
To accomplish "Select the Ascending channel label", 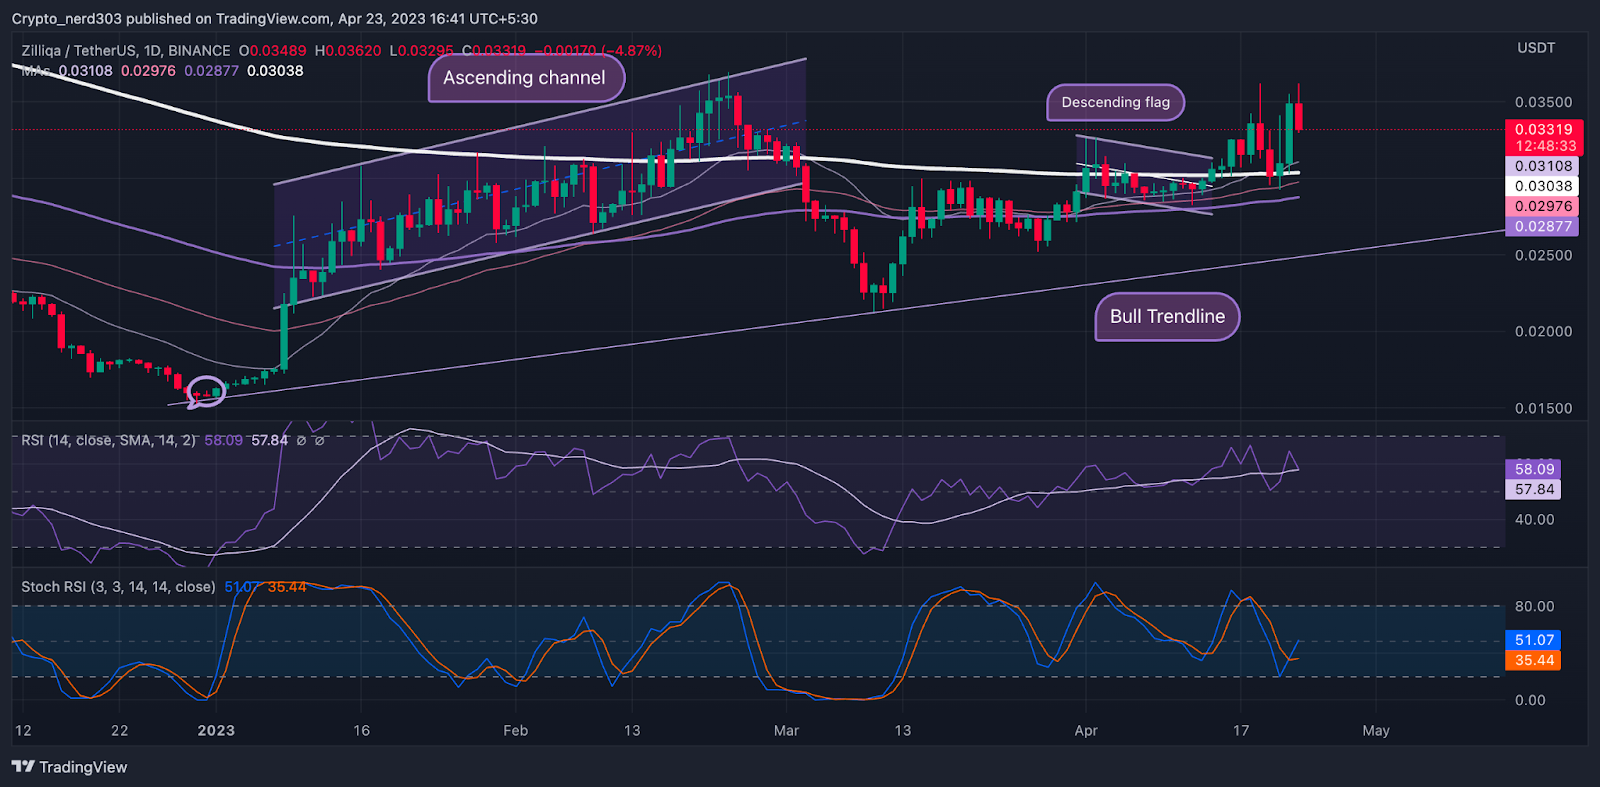I will (526, 78).
